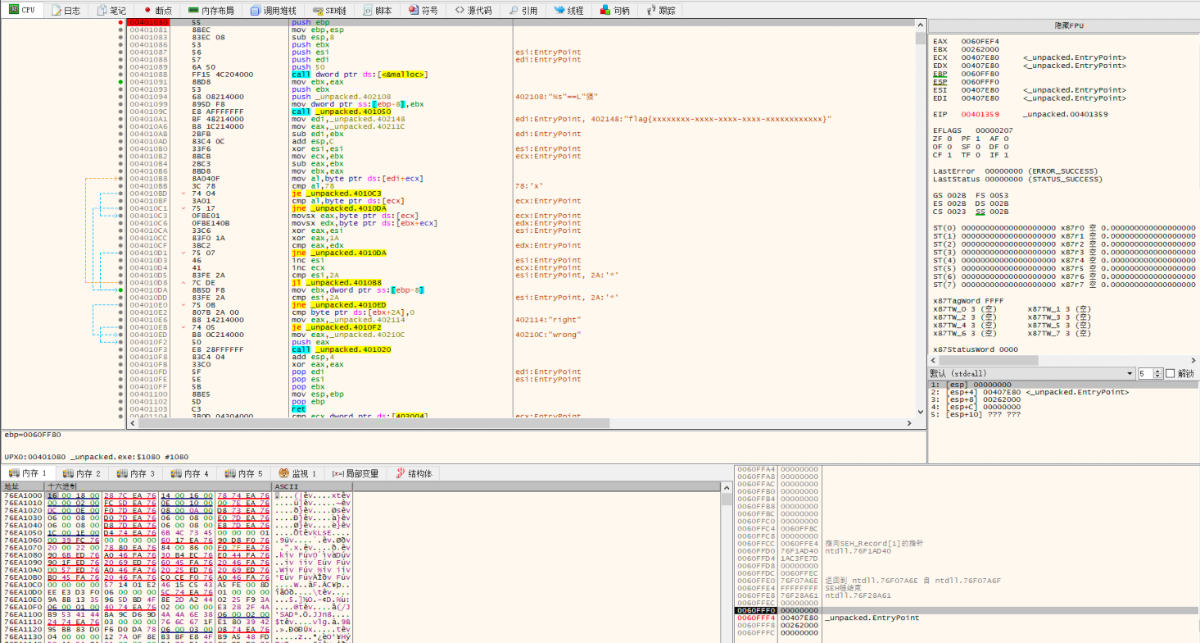Viewport: 1200px width, 643px height.
Task: Open the 结构体 struct tab
Action: (414, 473)
